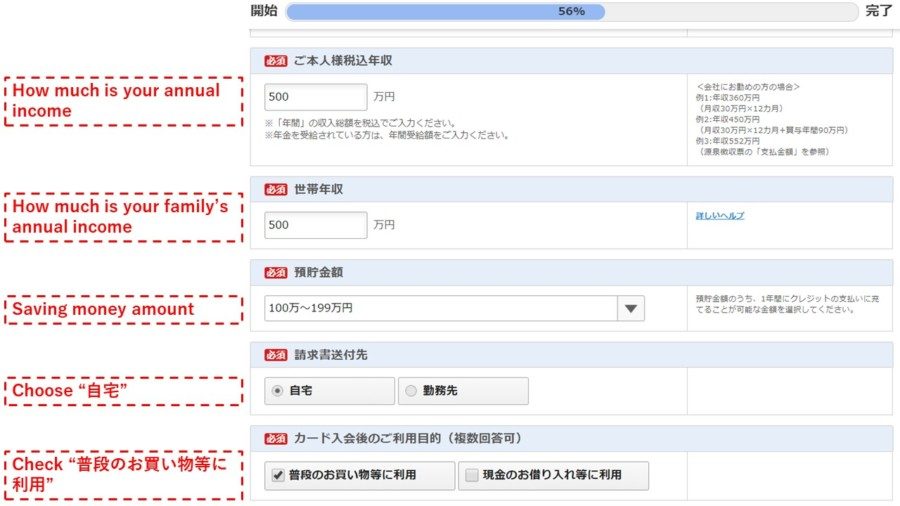The height and width of the screenshot is (506, 900).
Task: Open the savings dropdown using its arrow
Action: coord(630,309)
